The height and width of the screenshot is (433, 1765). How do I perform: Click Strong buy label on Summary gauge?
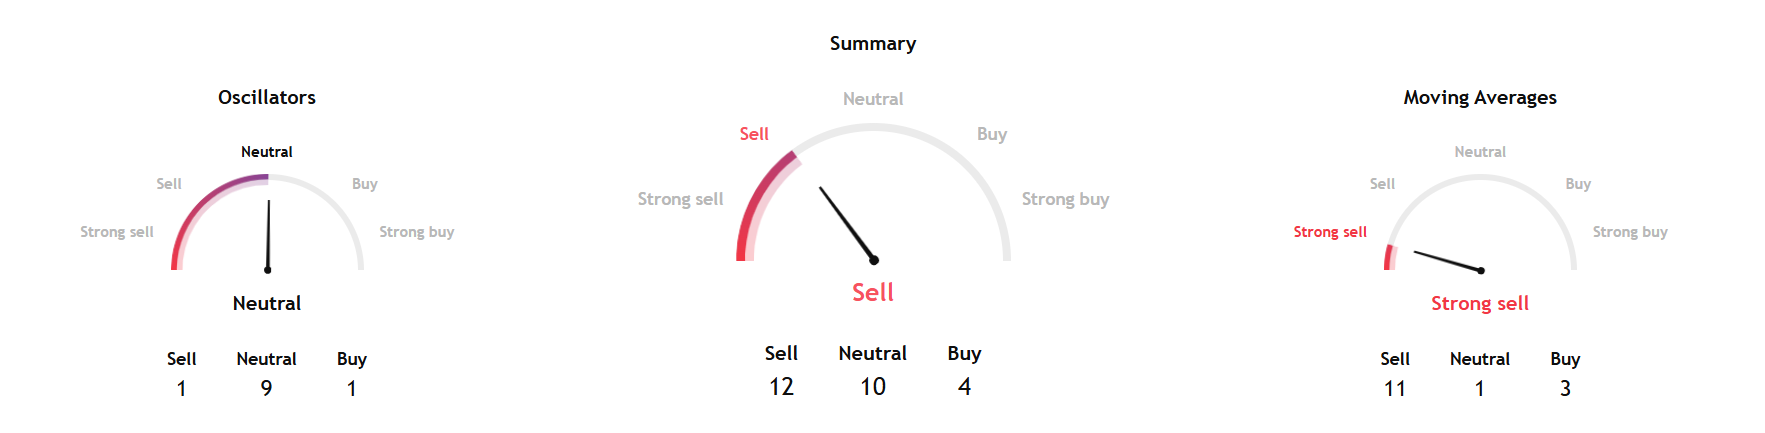tap(1065, 199)
